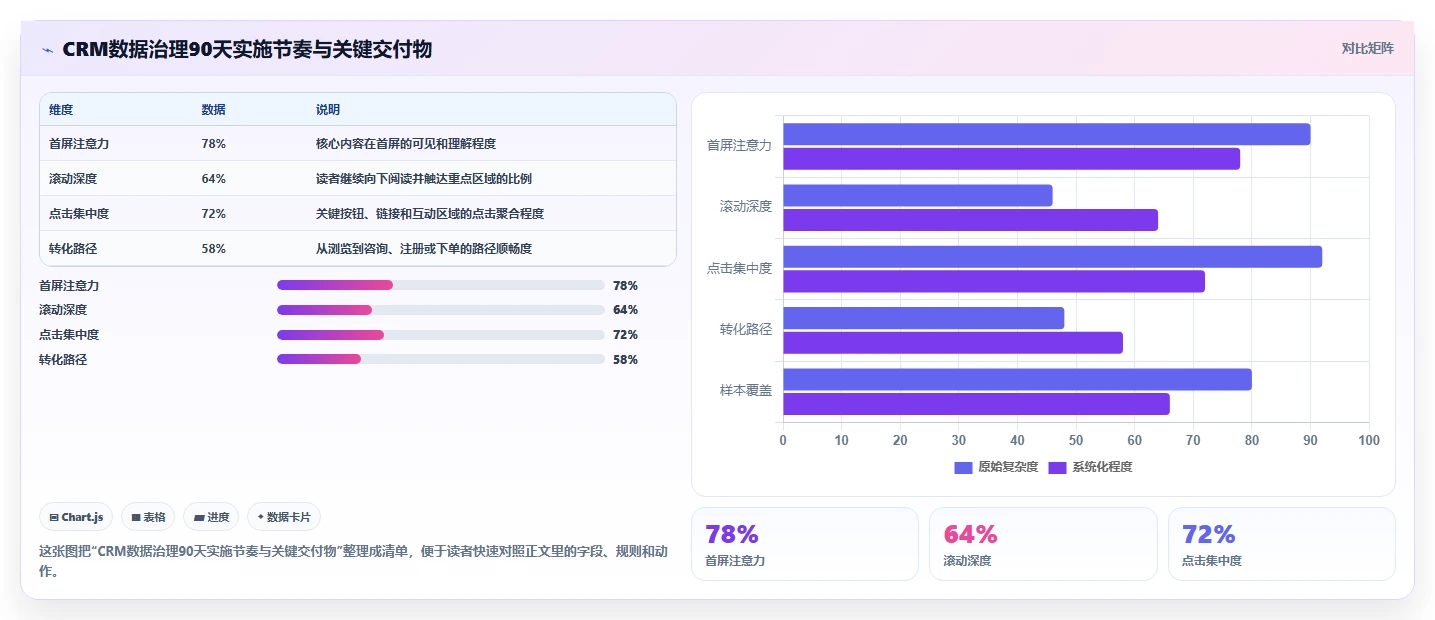Image resolution: width=1435 pixels, height=620 pixels.
Task: Click the 72% 点击集中度 stat card
Action: coord(1281,544)
